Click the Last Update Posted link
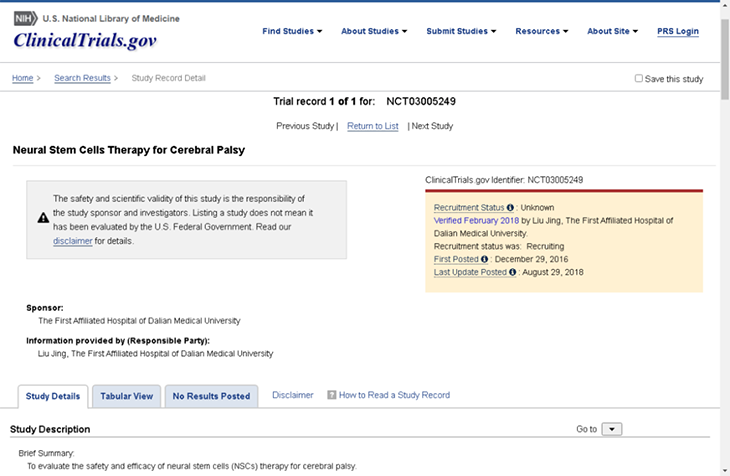730x476 pixels. tap(470, 272)
